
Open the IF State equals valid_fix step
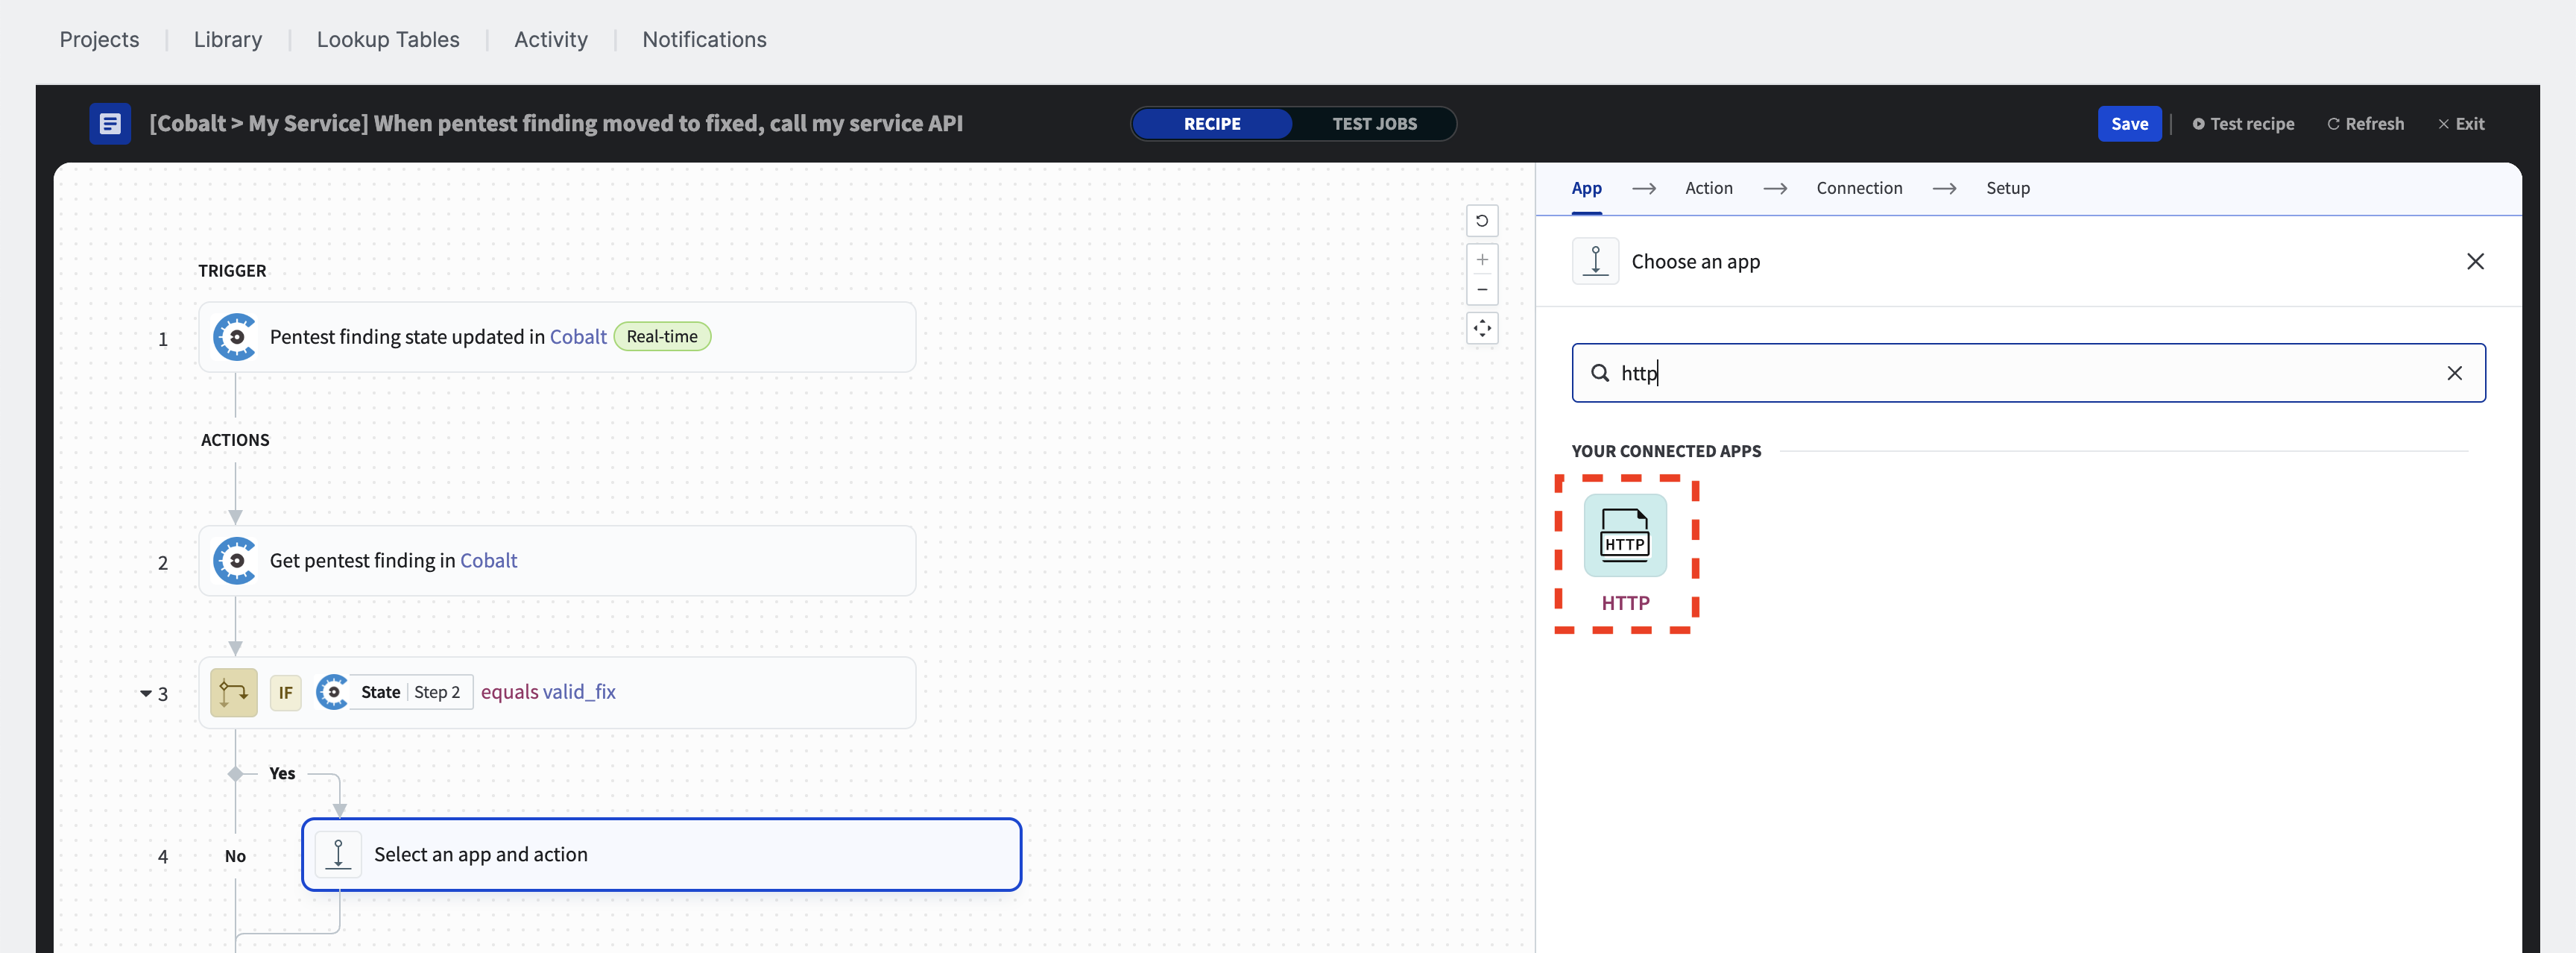point(557,692)
